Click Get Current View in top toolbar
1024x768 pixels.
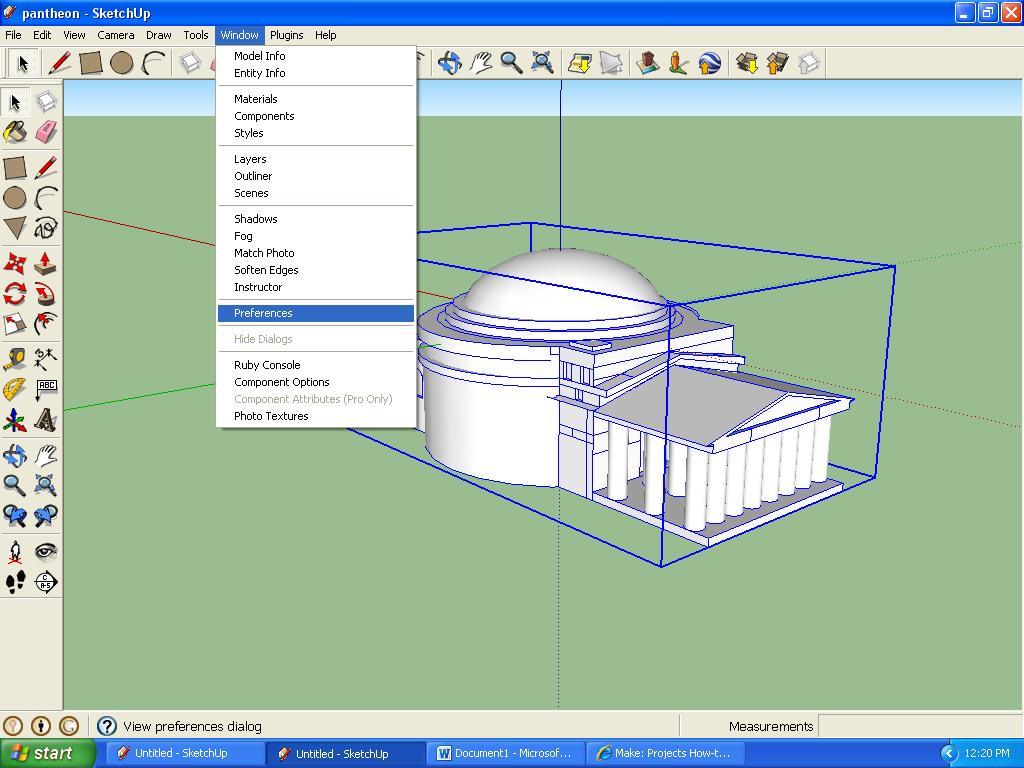coord(580,63)
